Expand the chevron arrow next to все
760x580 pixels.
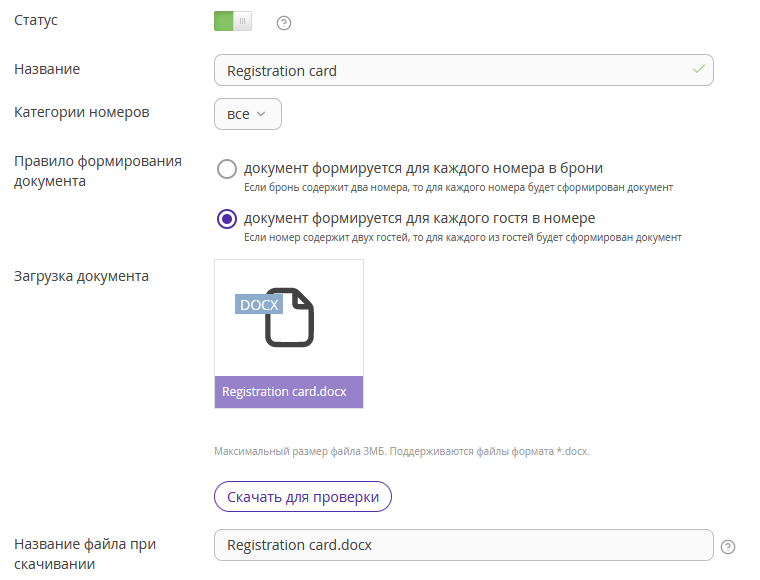click(x=261, y=114)
